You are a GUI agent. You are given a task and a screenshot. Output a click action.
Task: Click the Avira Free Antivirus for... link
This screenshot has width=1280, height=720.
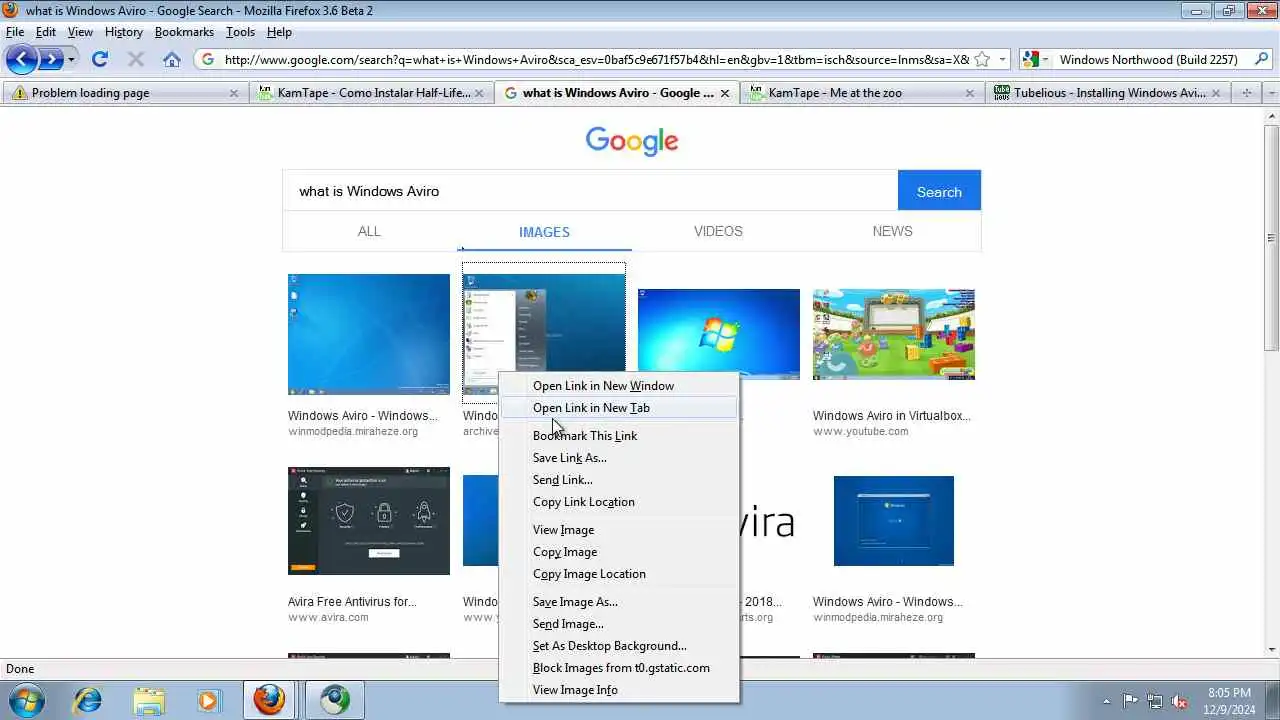click(352, 602)
